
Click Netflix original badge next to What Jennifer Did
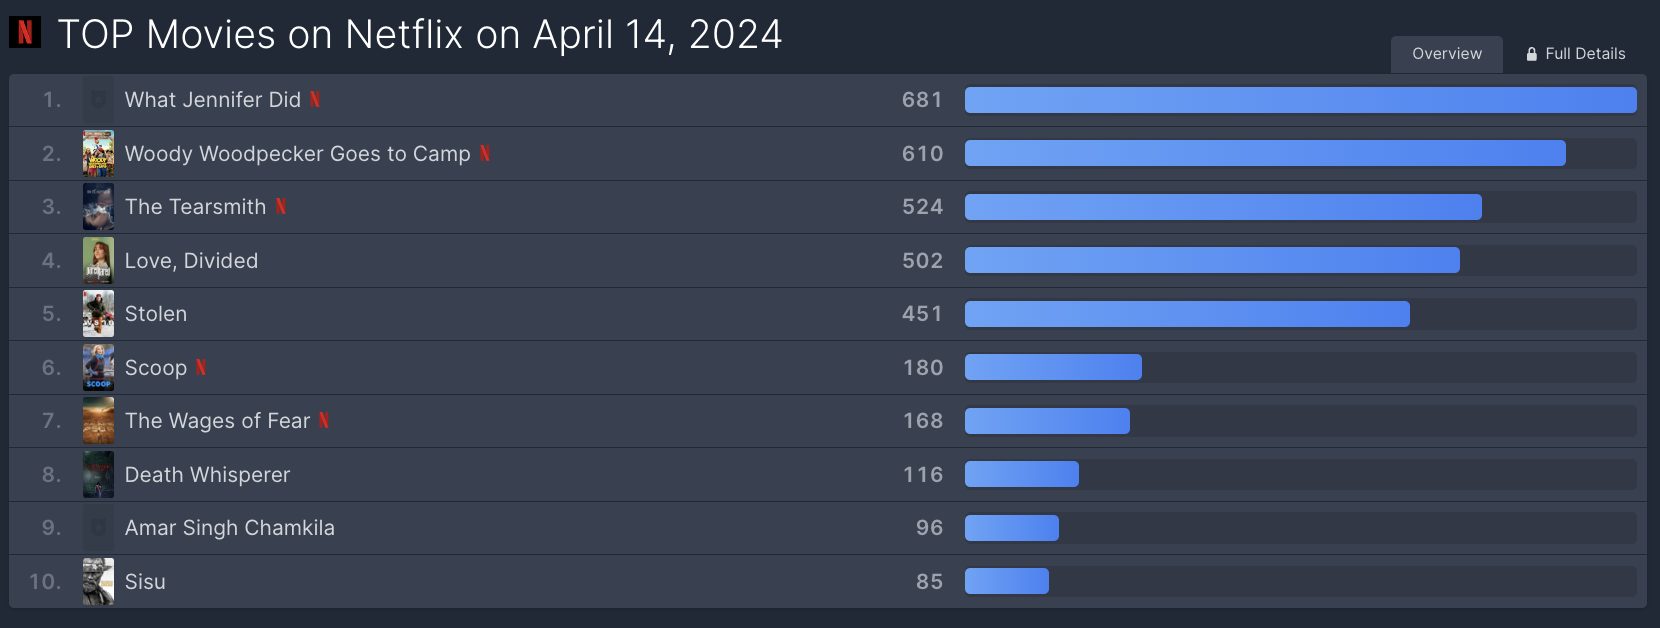point(315,99)
